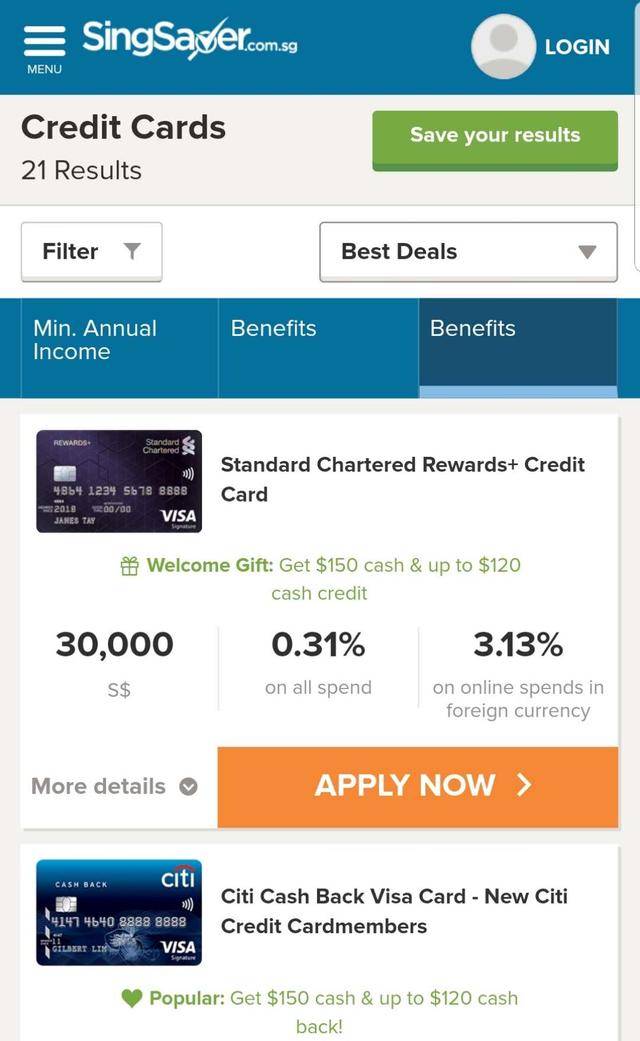
Task: Click the green heart Popular icon
Action: (x=132, y=999)
